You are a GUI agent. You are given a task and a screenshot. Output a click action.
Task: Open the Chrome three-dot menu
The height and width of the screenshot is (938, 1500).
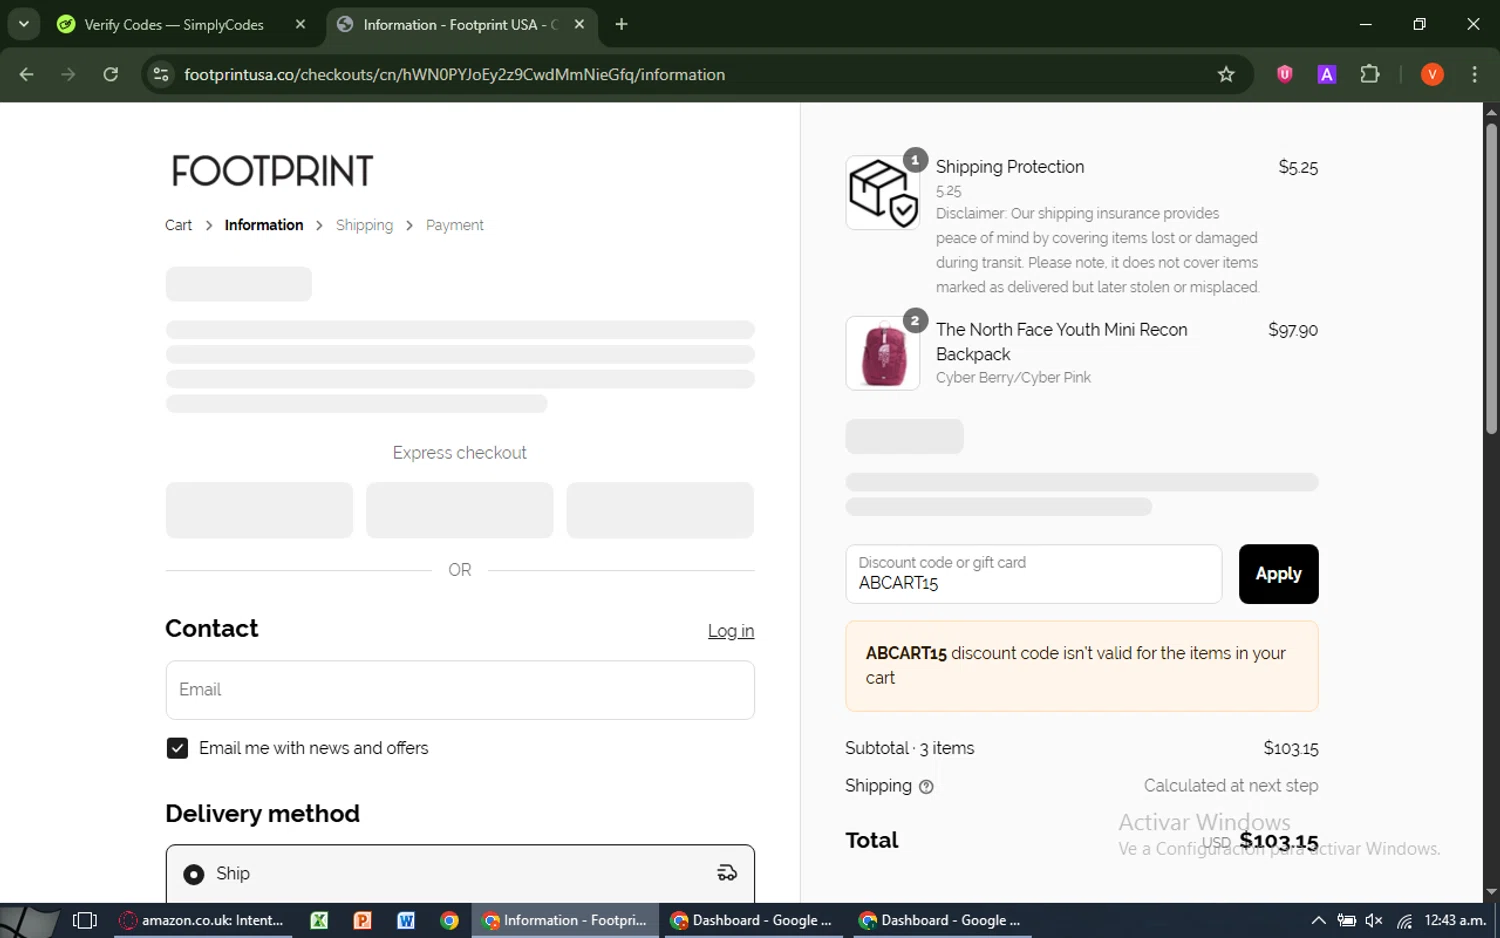[1474, 74]
